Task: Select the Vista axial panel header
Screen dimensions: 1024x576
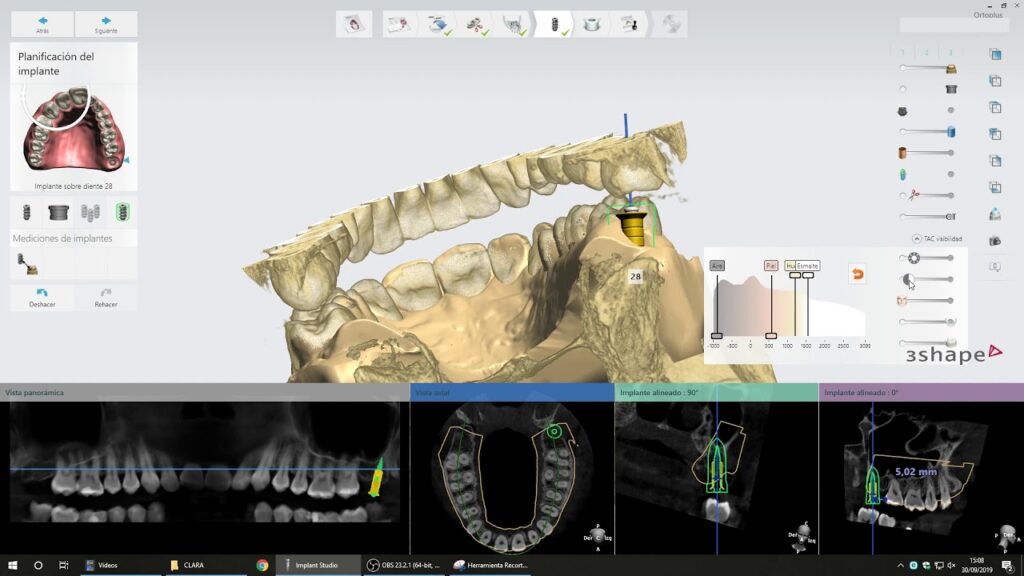Action: (512, 392)
